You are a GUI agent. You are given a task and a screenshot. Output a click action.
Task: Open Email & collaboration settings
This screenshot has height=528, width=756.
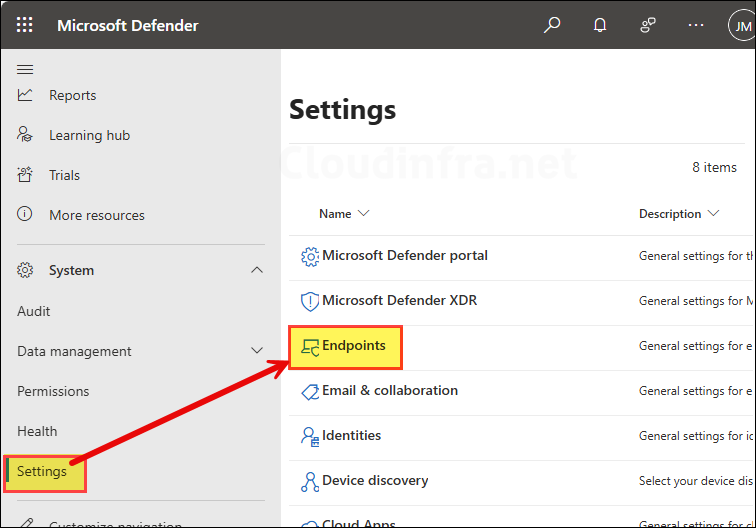point(390,391)
